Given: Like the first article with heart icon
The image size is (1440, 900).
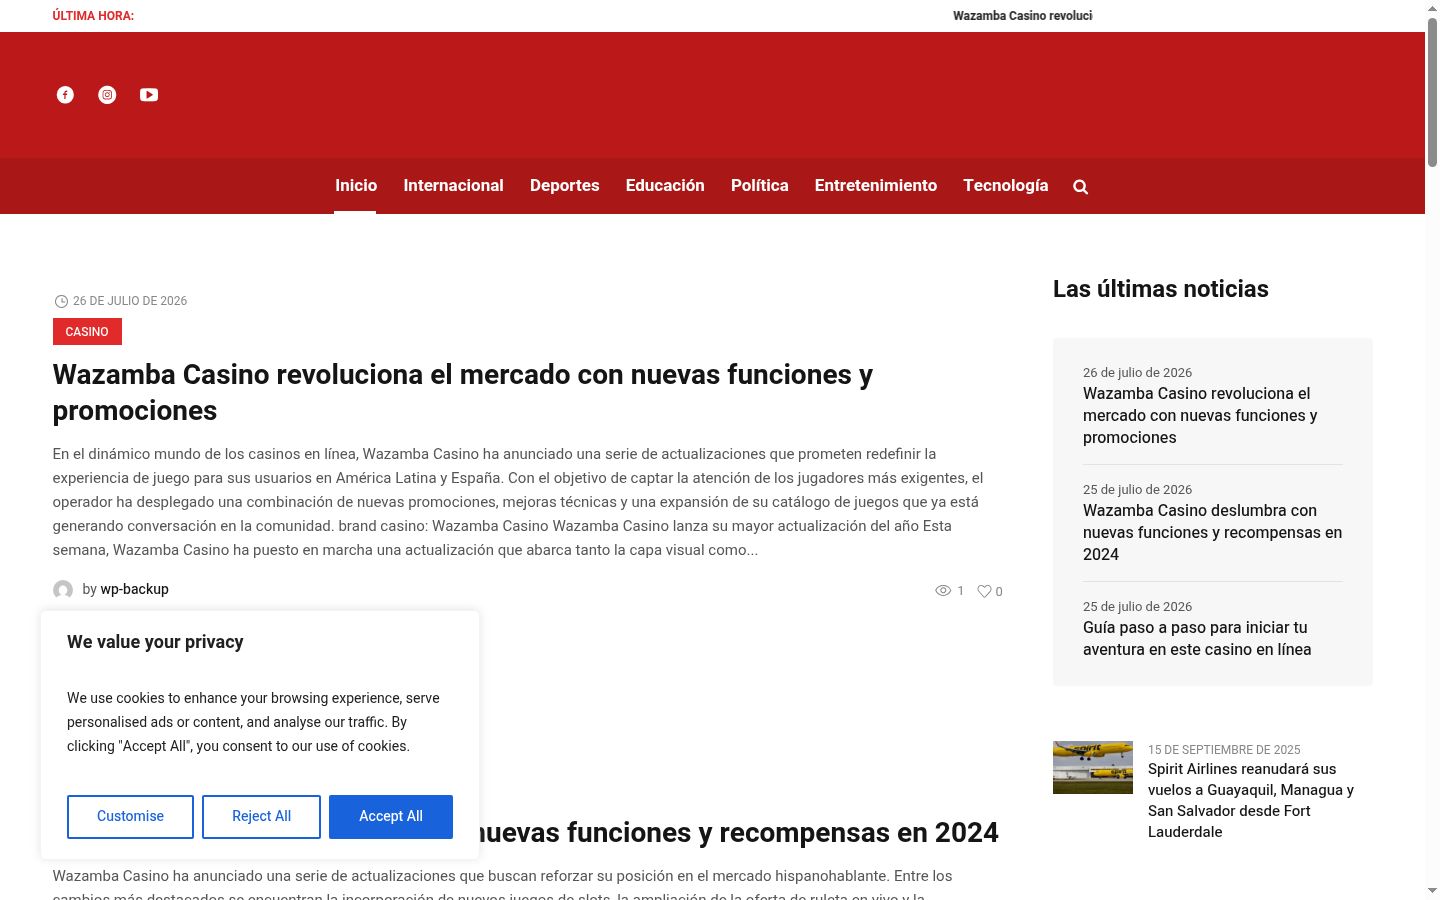Looking at the screenshot, I should (984, 591).
